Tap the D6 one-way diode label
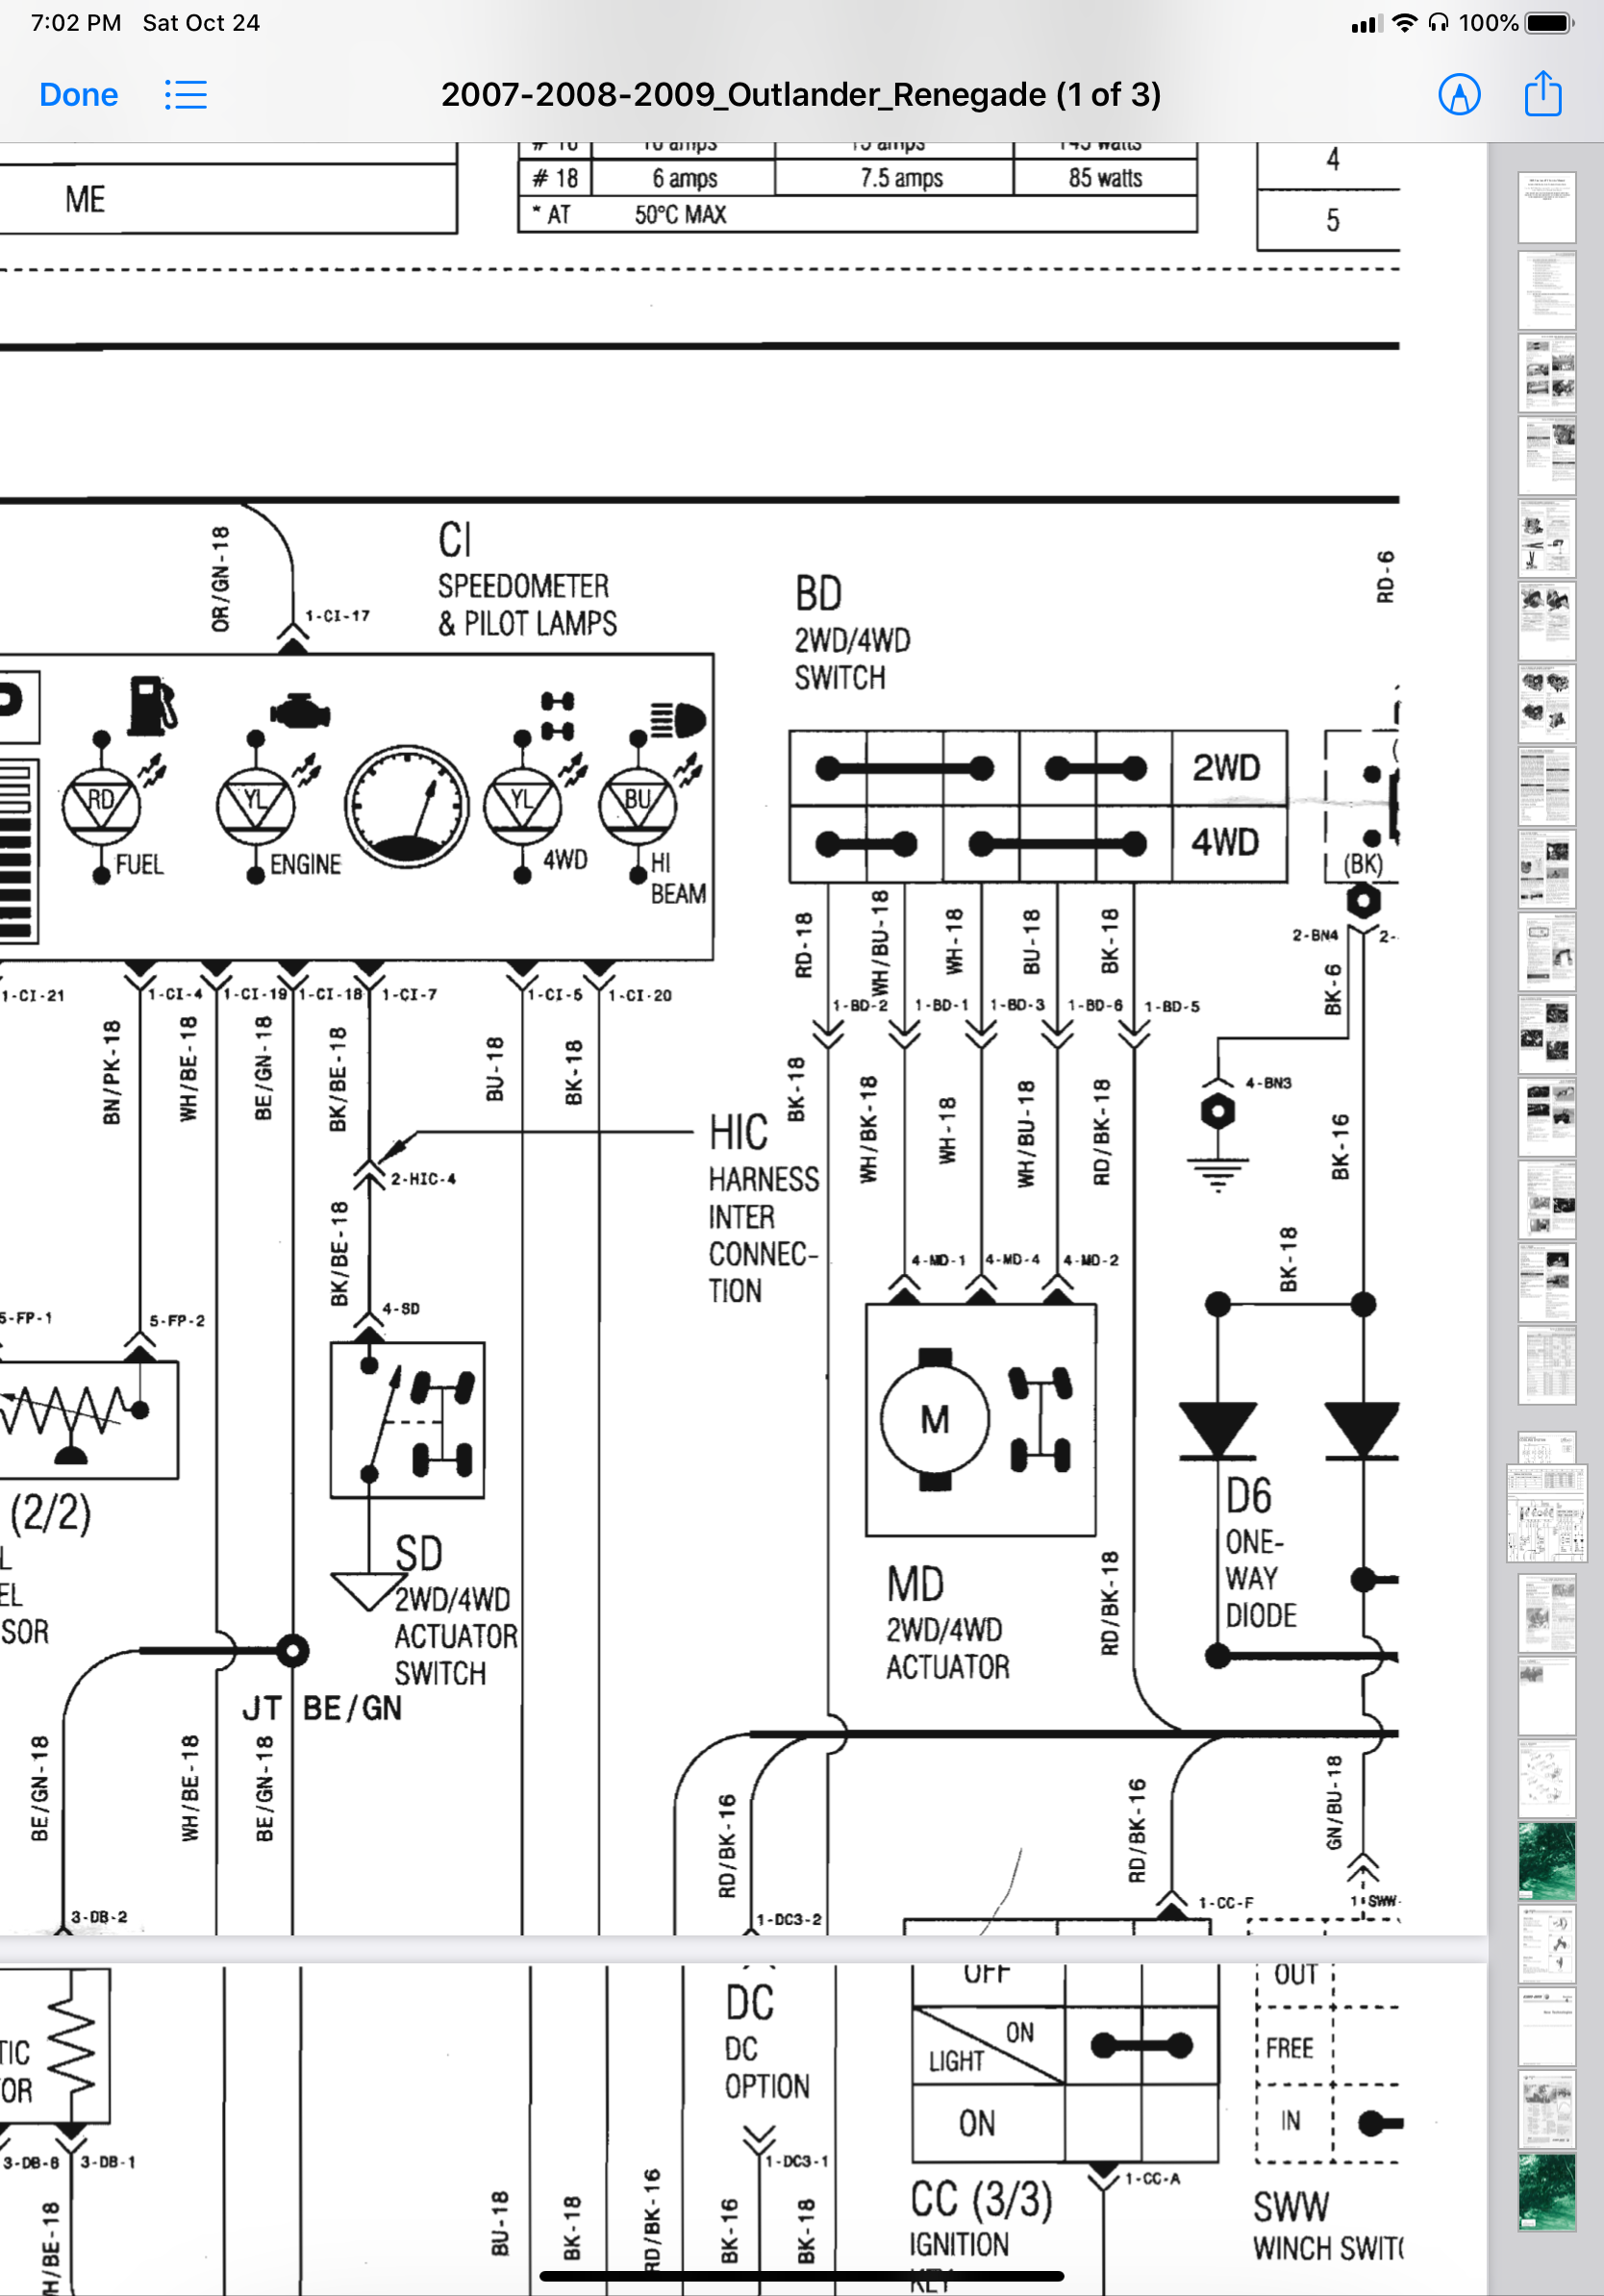The image size is (1604, 2296). [x=1249, y=1497]
